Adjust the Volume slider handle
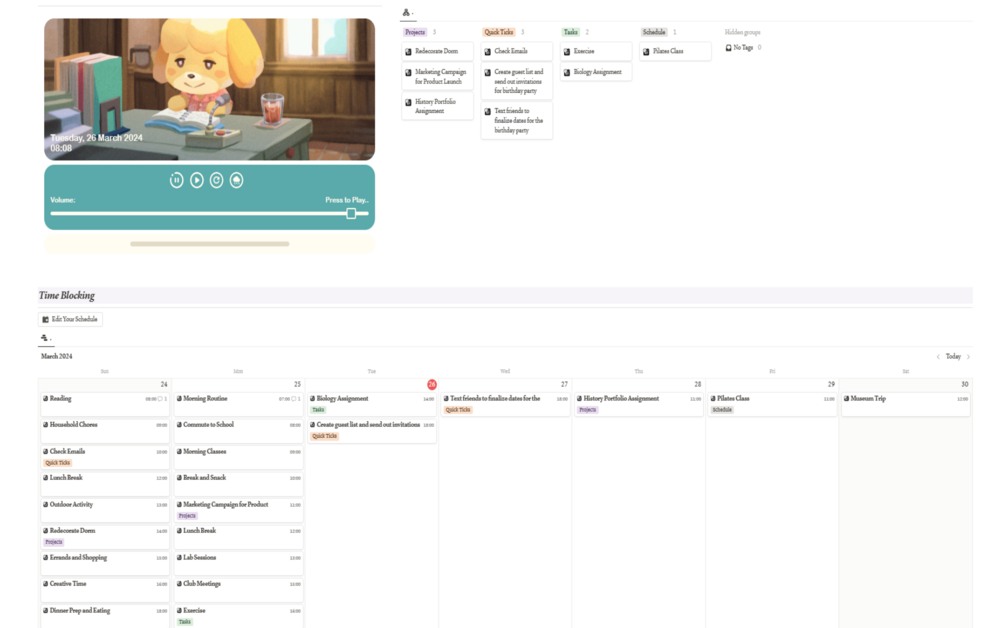 [x=351, y=213]
